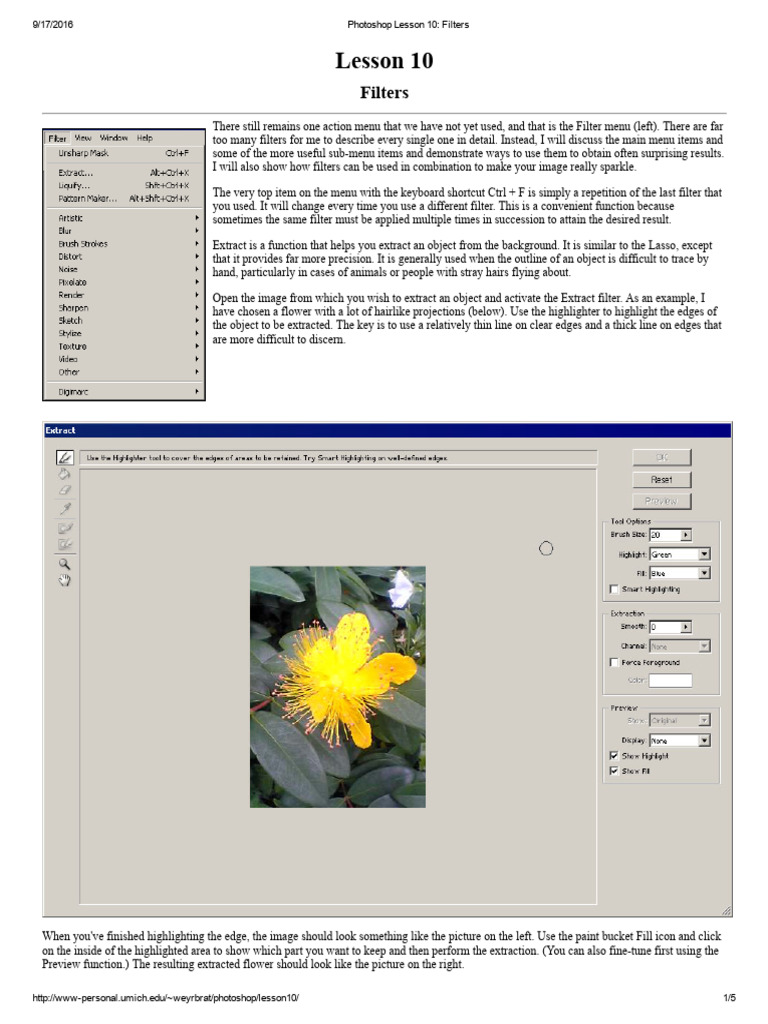Screen dimensions: 768x1024
Task: Click the yellow flower preview image
Action: (338, 687)
